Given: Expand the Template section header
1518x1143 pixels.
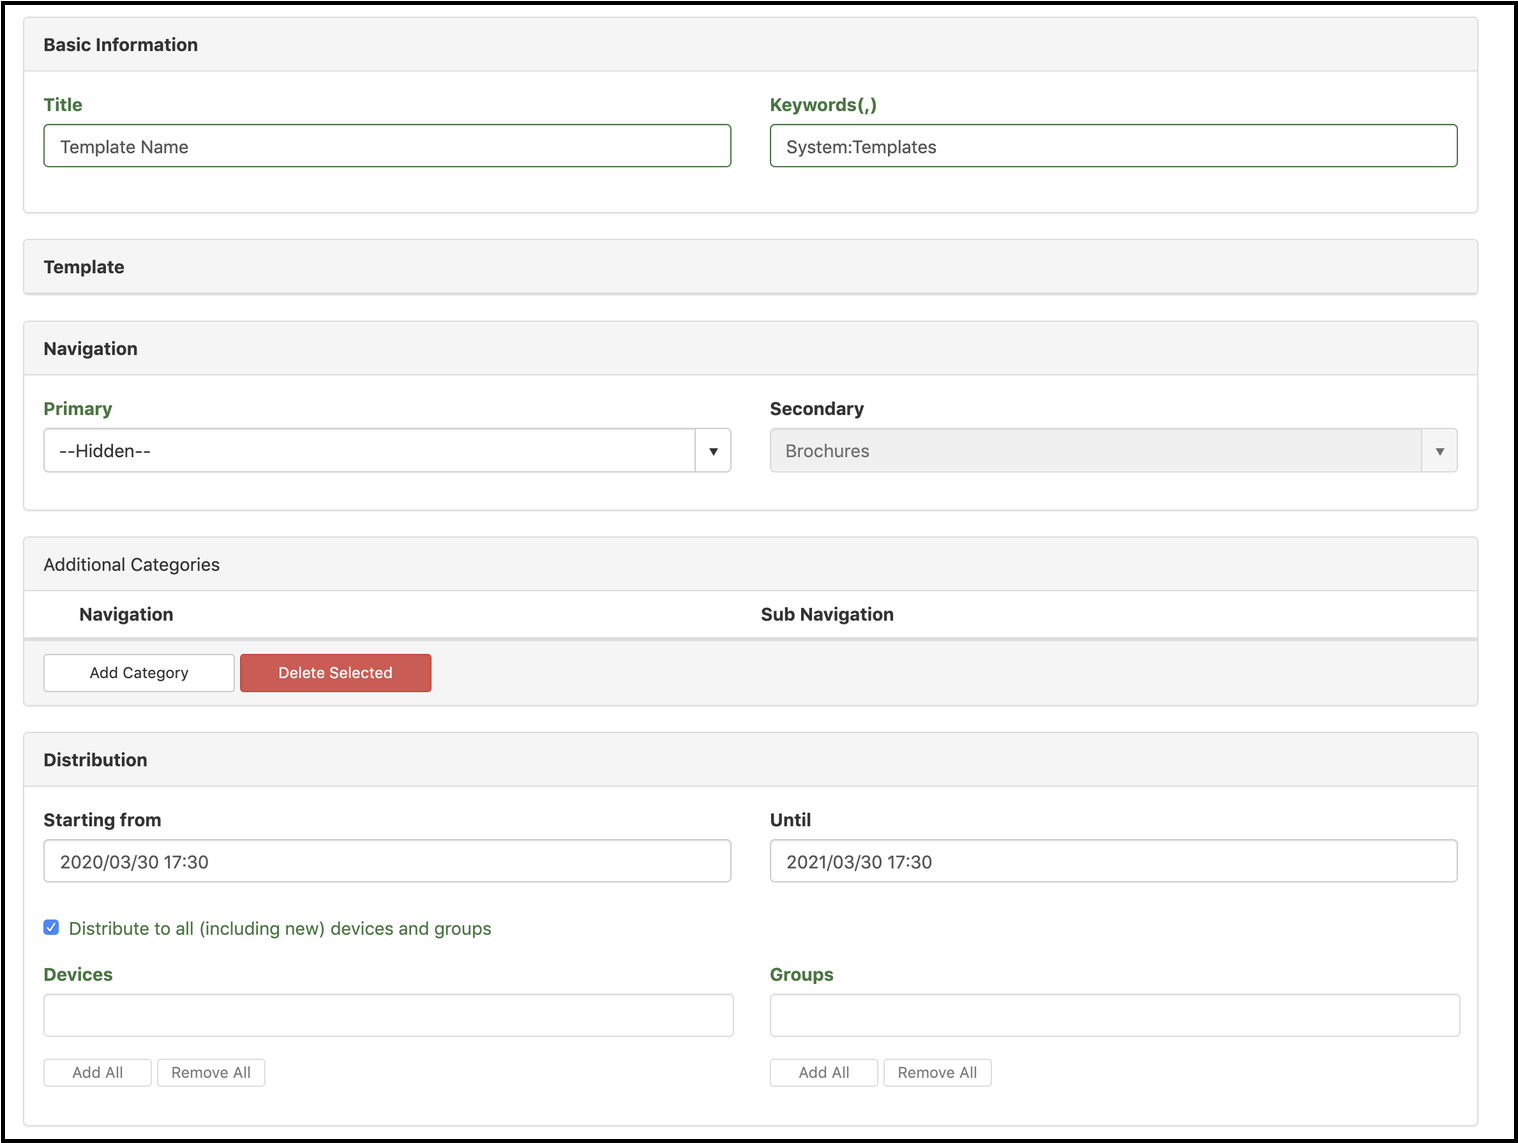Looking at the screenshot, I should point(83,266).
